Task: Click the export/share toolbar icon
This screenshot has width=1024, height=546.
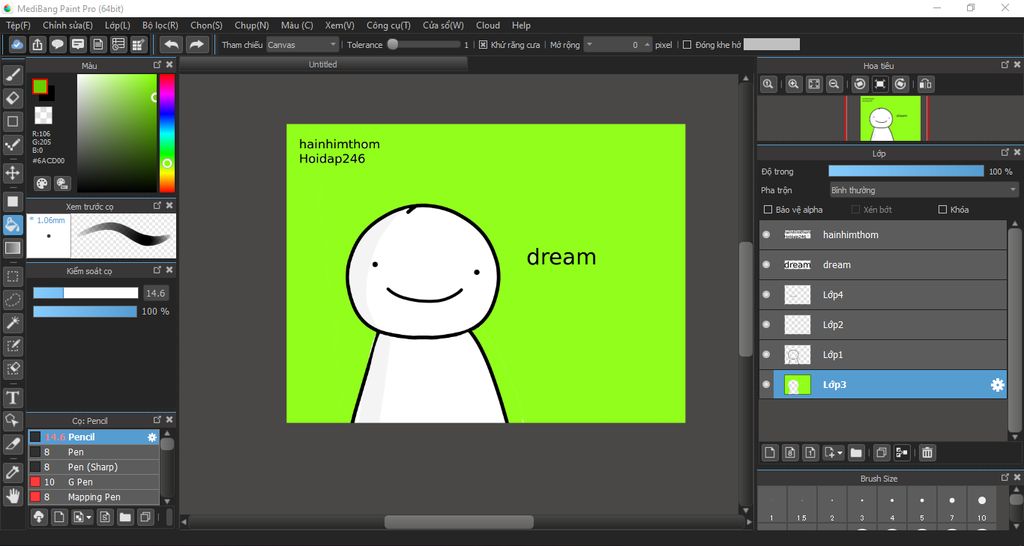Action: point(37,44)
